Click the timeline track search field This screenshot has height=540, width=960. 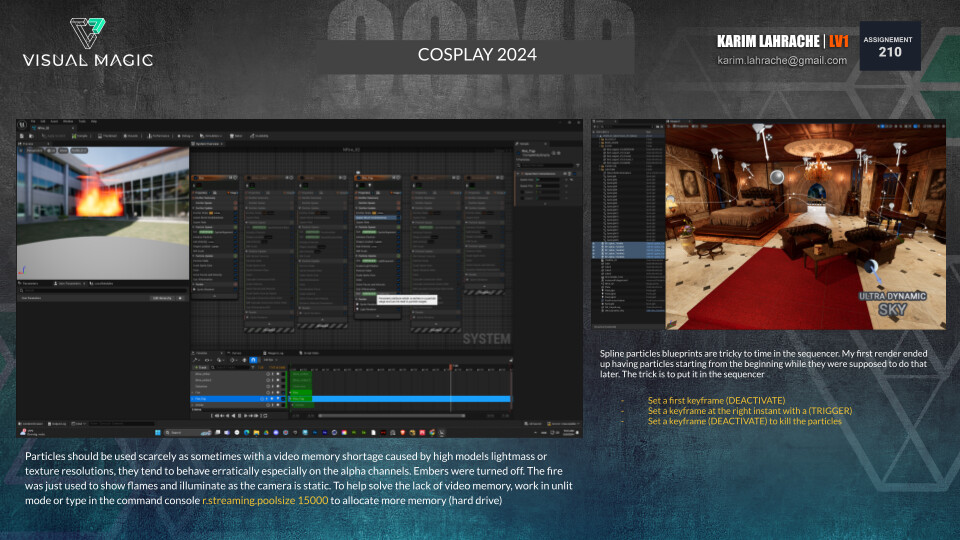tap(231, 367)
